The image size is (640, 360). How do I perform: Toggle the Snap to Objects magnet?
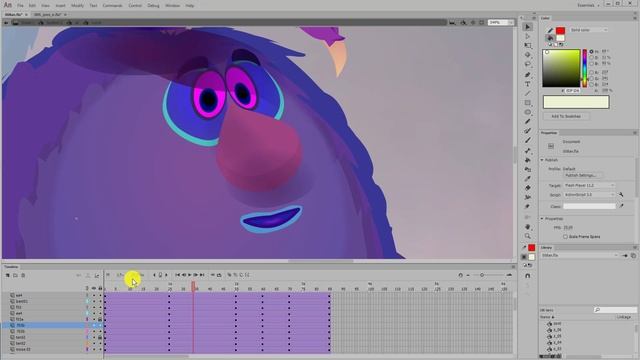coord(527,276)
